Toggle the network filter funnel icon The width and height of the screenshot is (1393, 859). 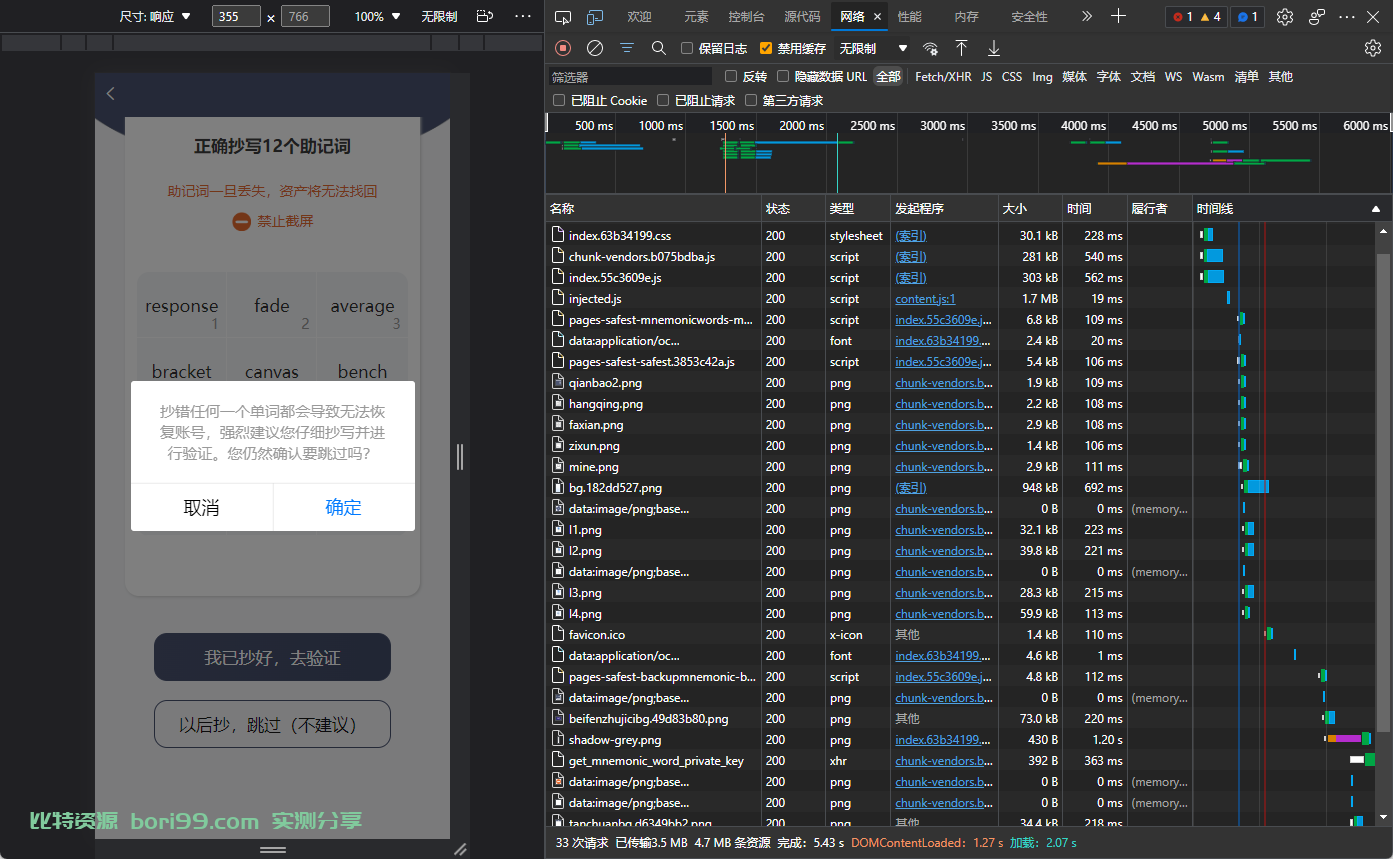tap(627, 48)
